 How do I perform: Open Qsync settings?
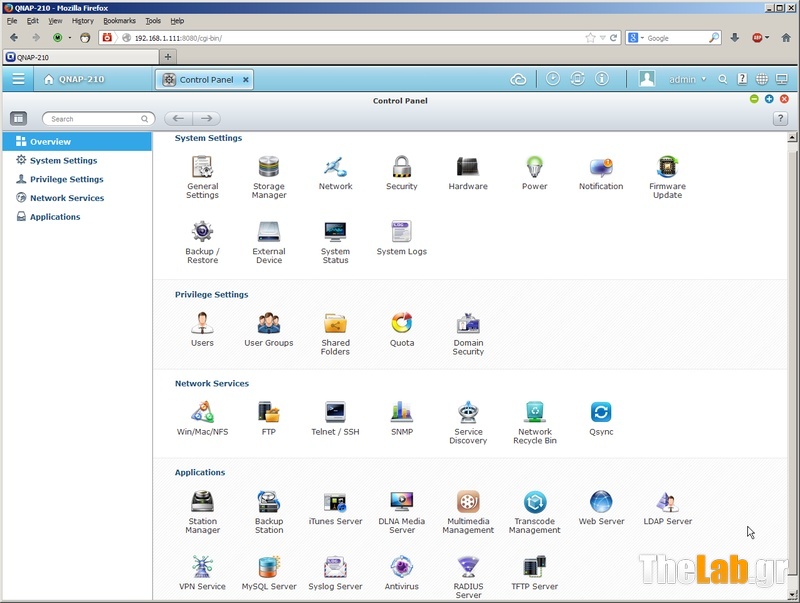pos(601,418)
